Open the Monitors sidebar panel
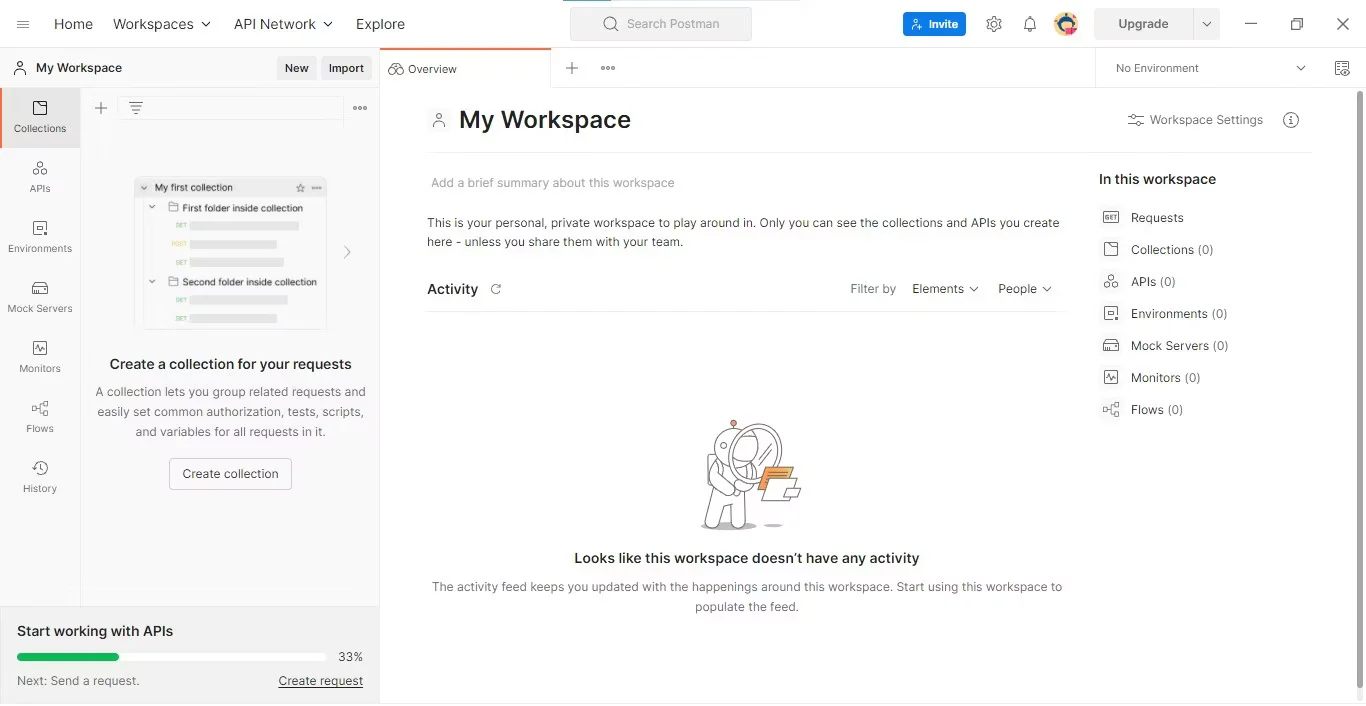This screenshot has width=1366, height=706. tap(40, 356)
